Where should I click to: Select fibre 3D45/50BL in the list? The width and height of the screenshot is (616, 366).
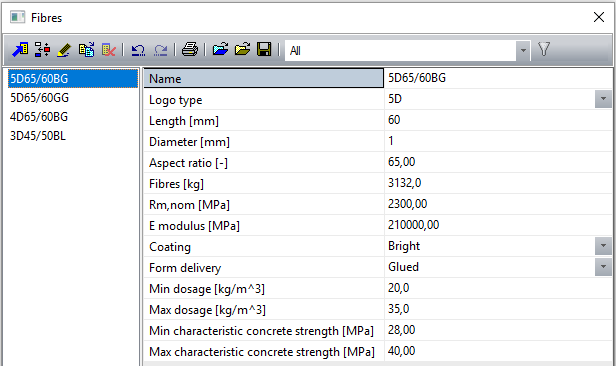coord(38,136)
